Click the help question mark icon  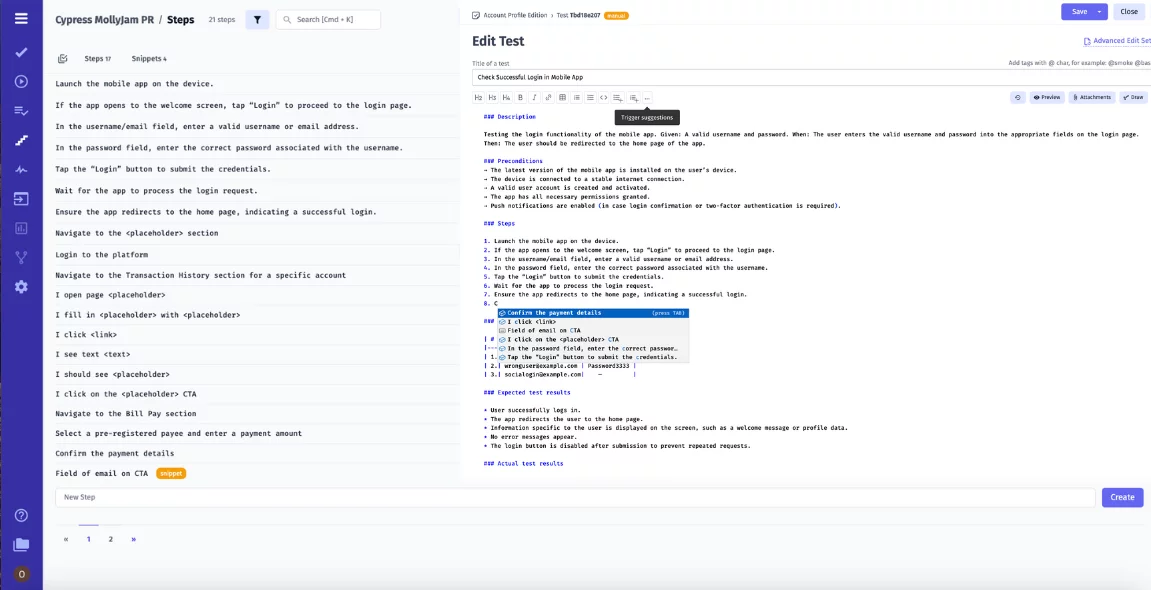pyautogui.click(x=21, y=516)
